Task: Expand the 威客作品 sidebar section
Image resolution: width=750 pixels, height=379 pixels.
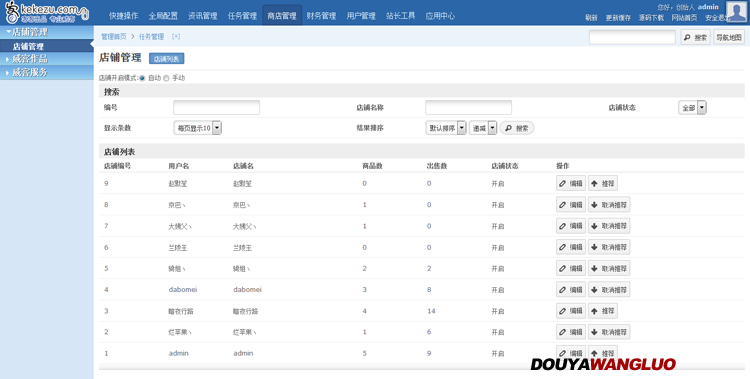Action: coord(47,59)
